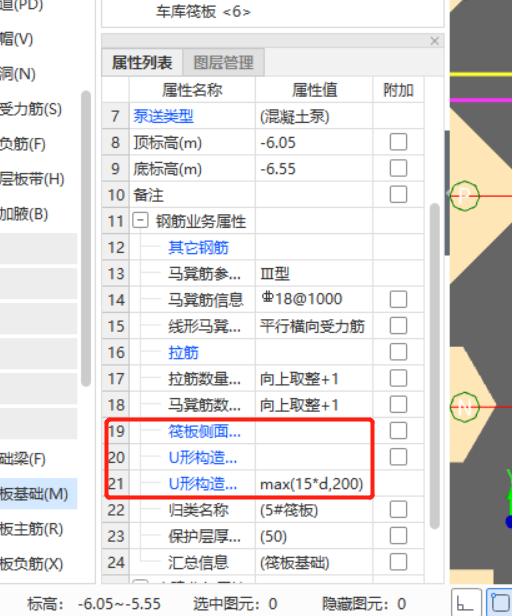Select 帽(V) in the left list
The height and width of the screenshot is (616, 512).
(17, 39)
